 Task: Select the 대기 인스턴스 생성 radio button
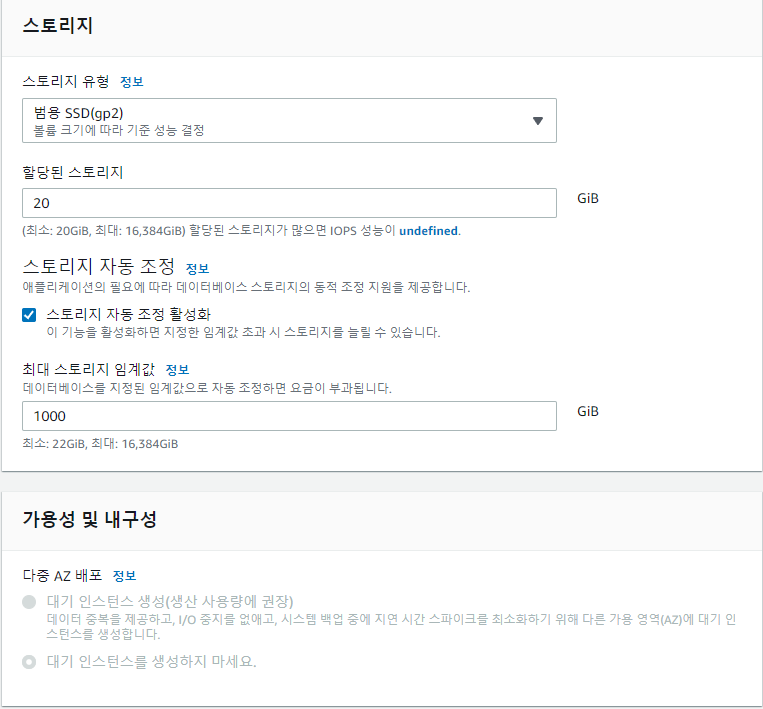point(29,602)
